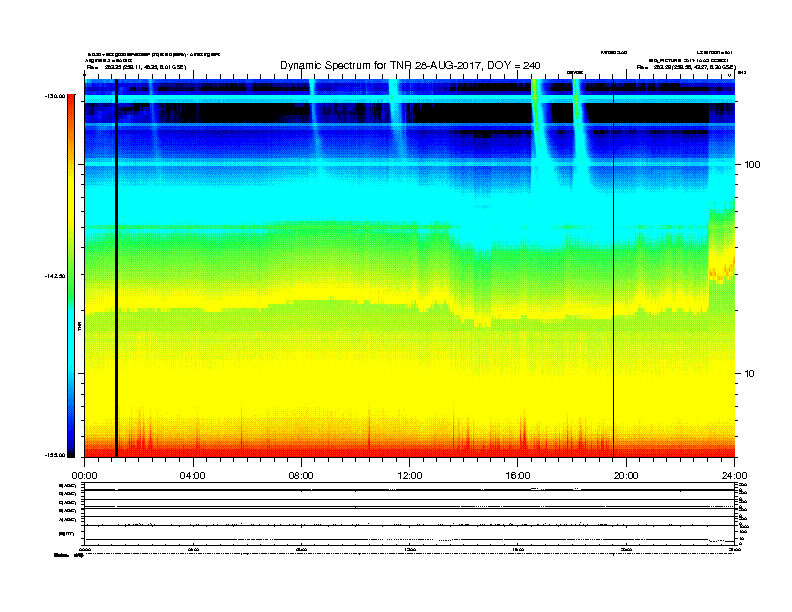Click the '04:00' time axis label

click(x=193, y=476)
